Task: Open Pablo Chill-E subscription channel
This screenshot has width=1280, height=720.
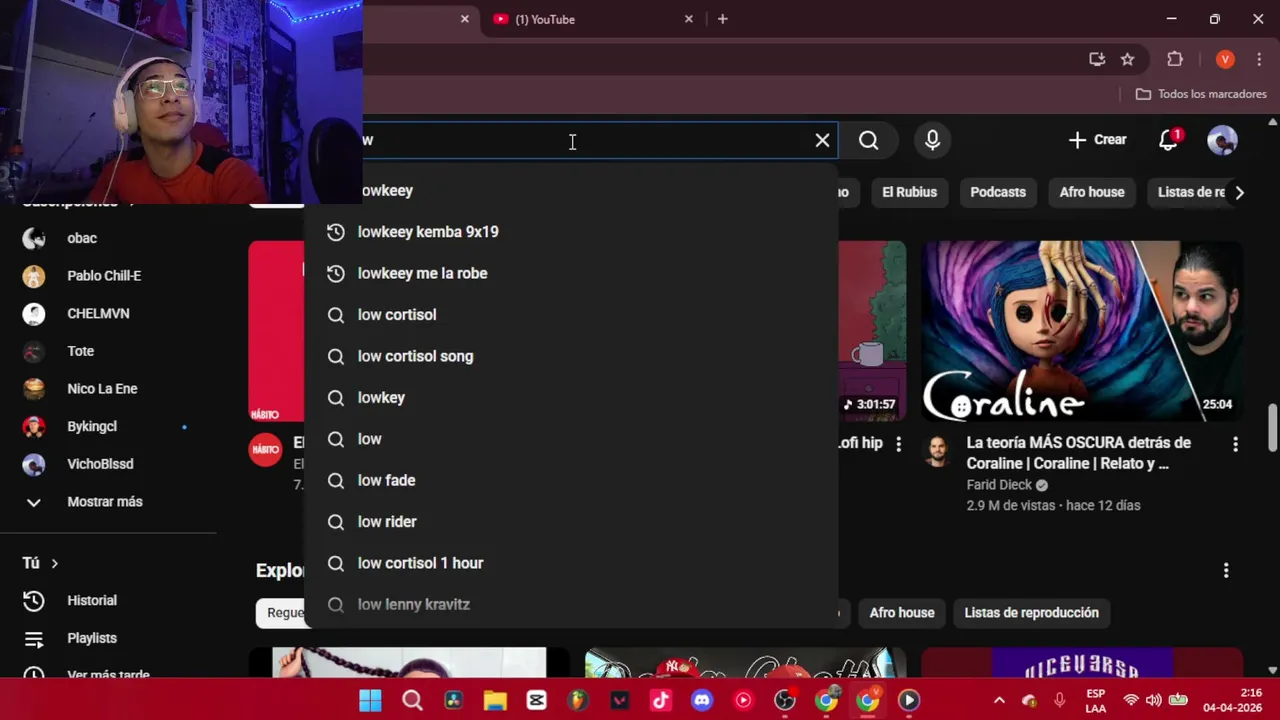Action: point(108,276)
